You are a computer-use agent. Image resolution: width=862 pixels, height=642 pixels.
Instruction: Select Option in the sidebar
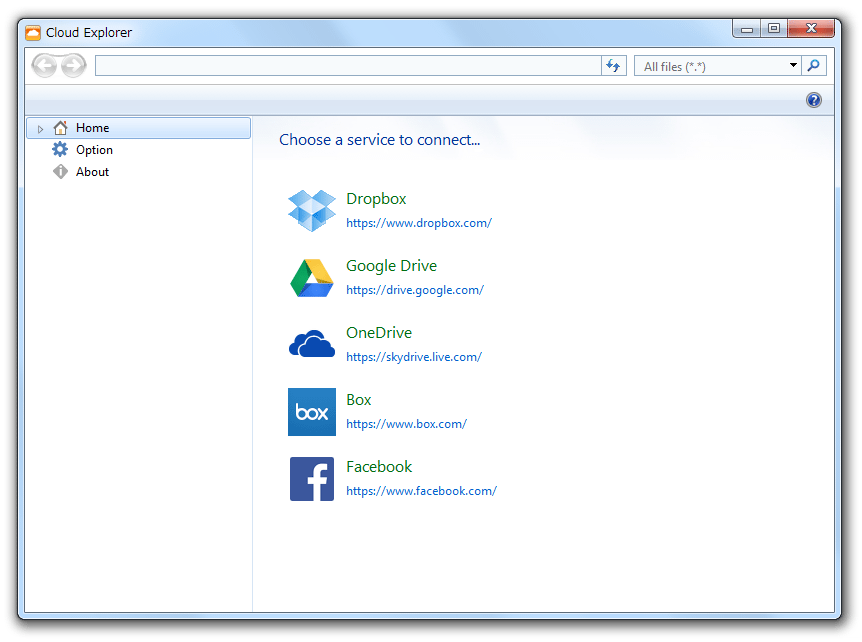94,150
